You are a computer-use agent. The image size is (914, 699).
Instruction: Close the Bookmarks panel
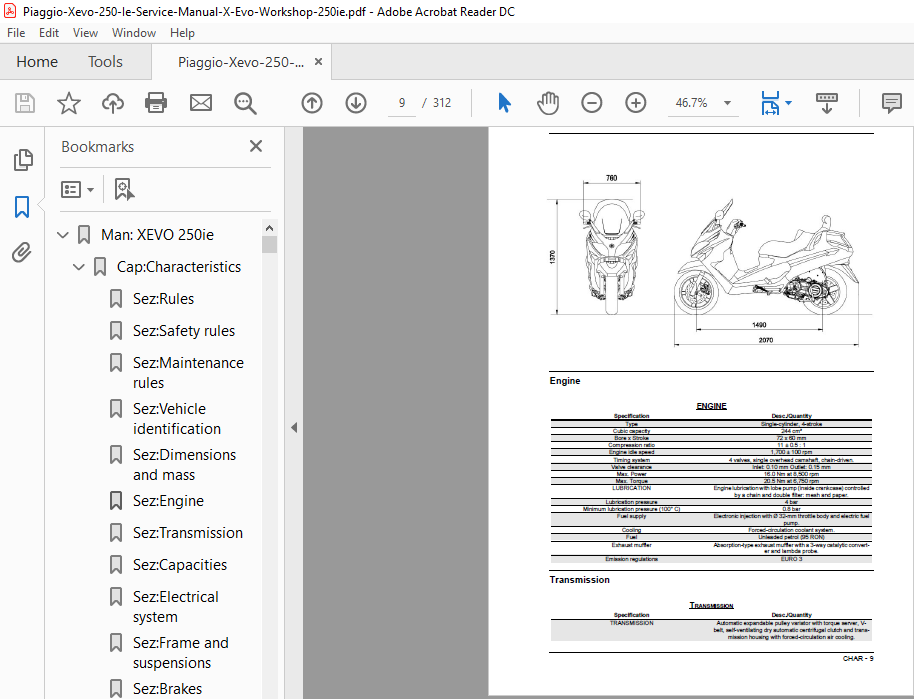click(x=256, y=146)
